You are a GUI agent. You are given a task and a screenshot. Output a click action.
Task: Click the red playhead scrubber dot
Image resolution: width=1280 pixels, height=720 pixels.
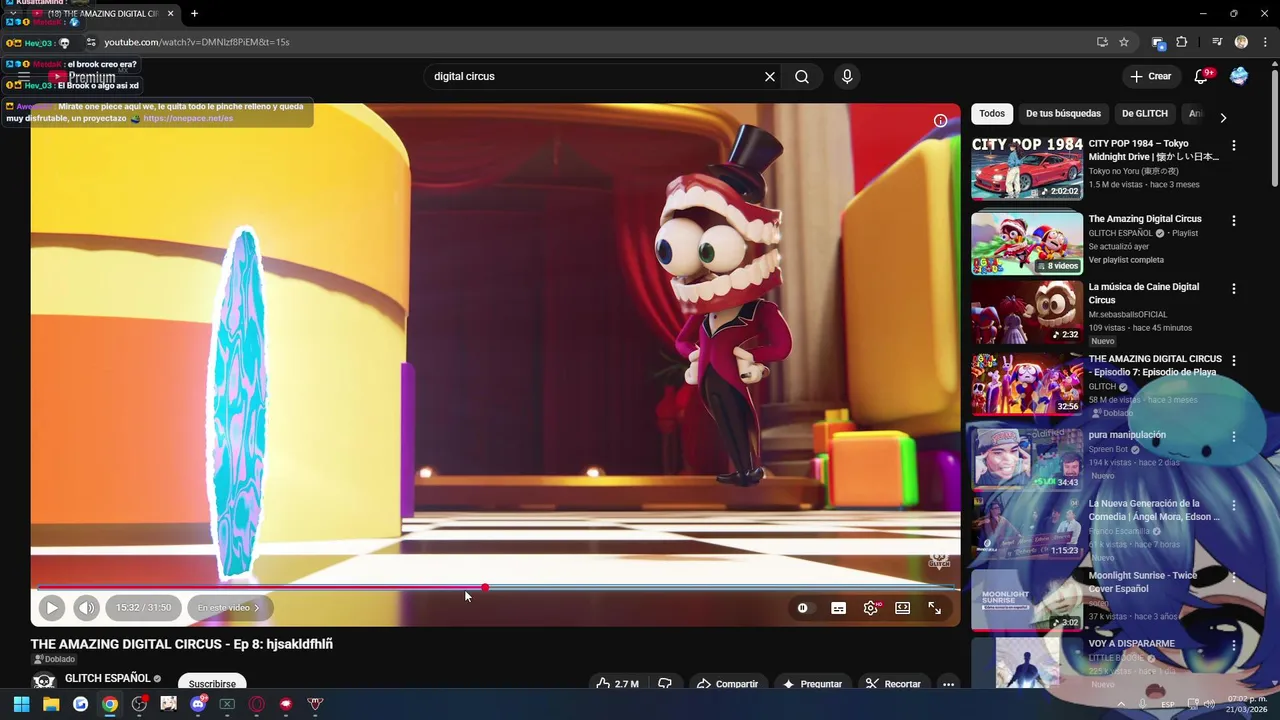click(485, 588)
